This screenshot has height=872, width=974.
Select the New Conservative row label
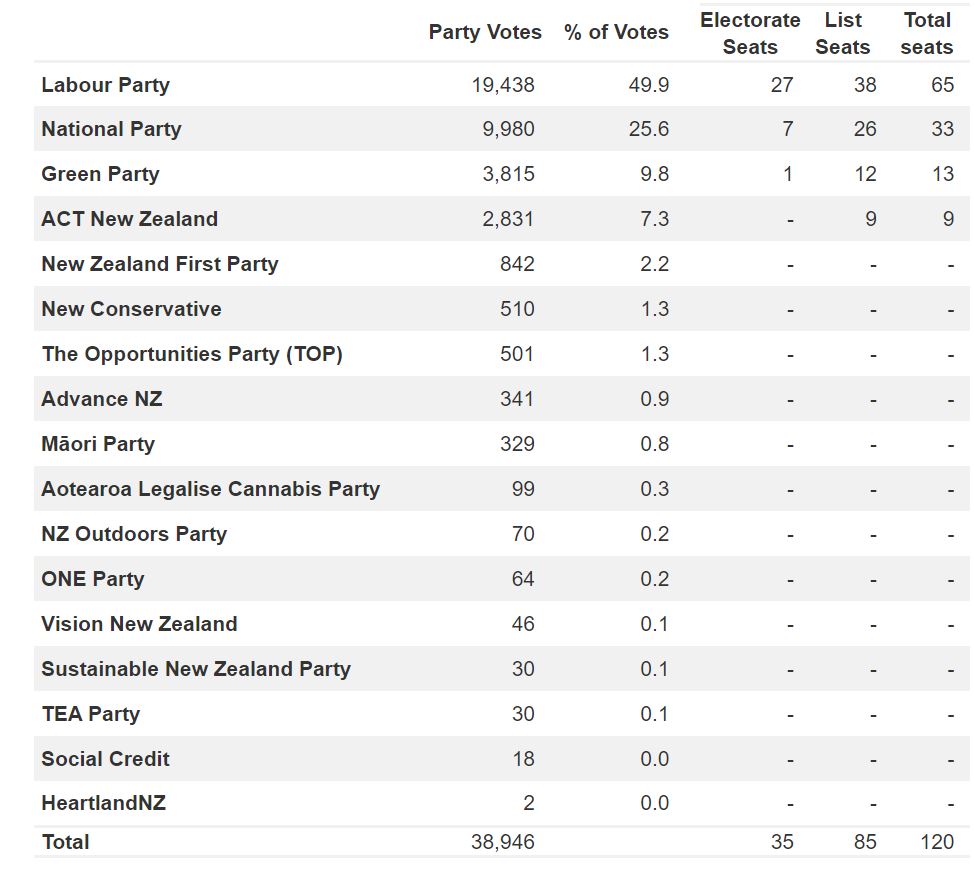click(131, 309)
